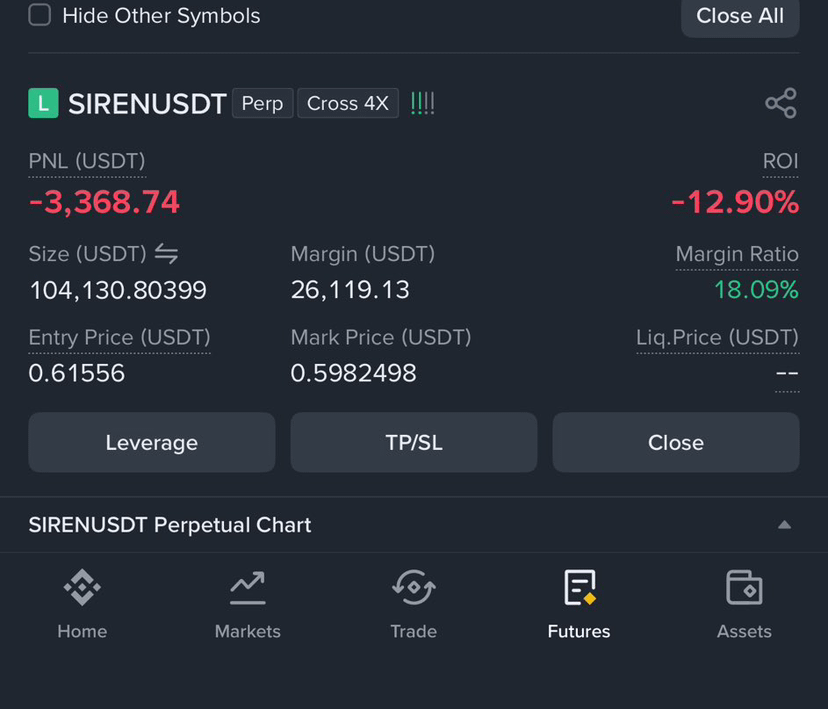Close the SIRENUSDT position
Viewport: 828px width, 710px height.
pyautogui.click(x=676, y=442)
